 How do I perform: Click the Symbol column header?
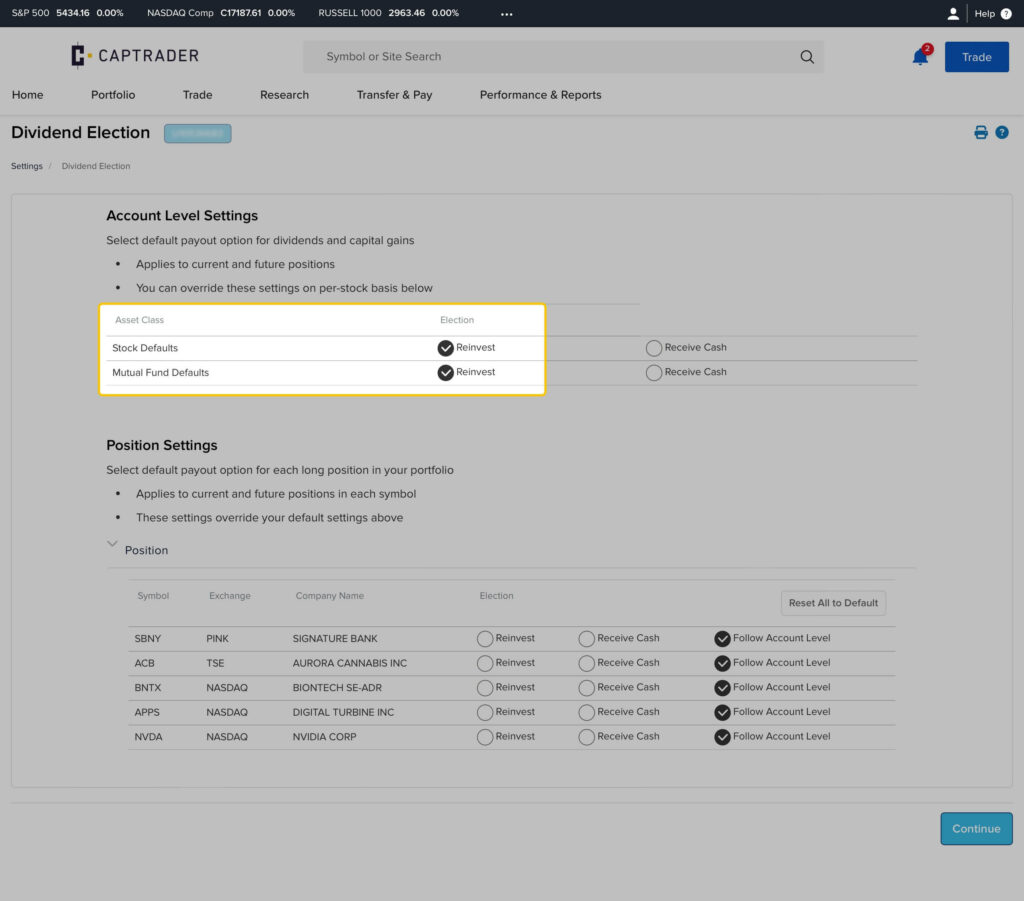click(153, 596)
